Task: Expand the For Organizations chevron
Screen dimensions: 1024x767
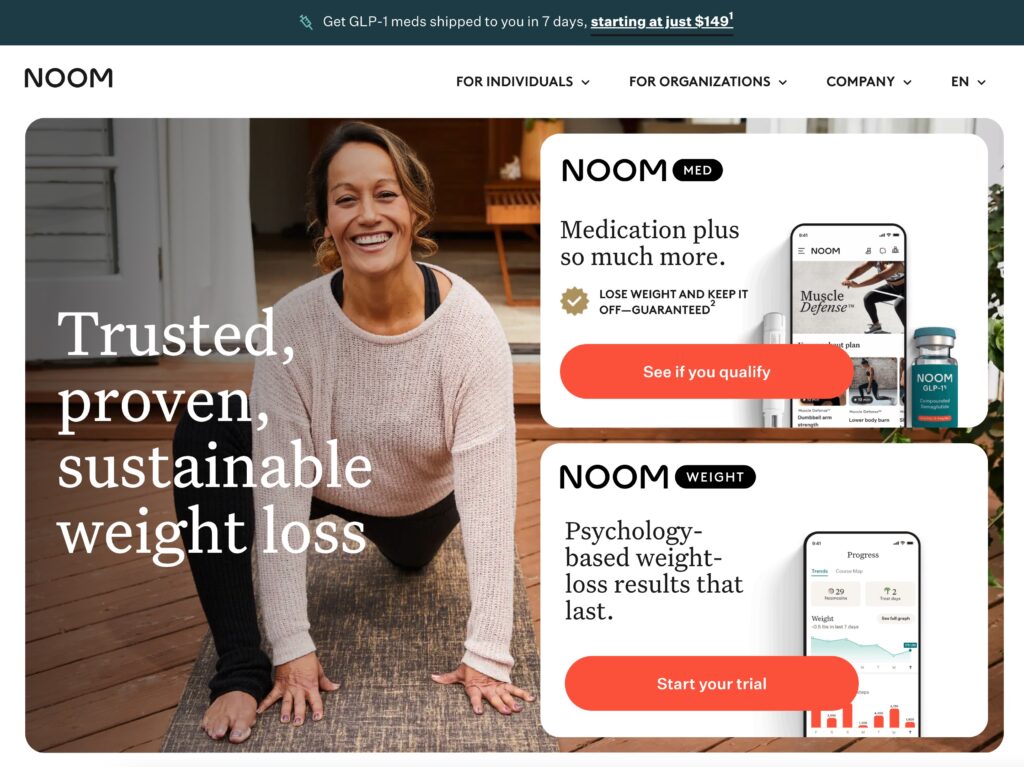Action: tap(783, 82)
